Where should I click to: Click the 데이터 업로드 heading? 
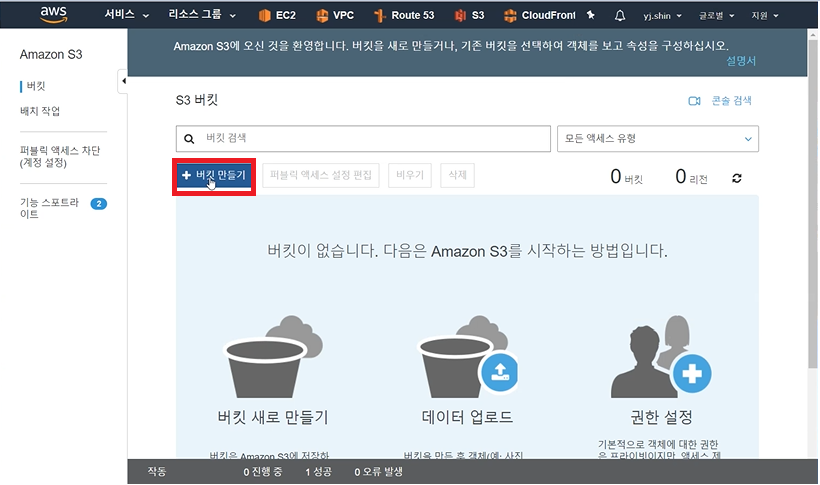point(467,417)
